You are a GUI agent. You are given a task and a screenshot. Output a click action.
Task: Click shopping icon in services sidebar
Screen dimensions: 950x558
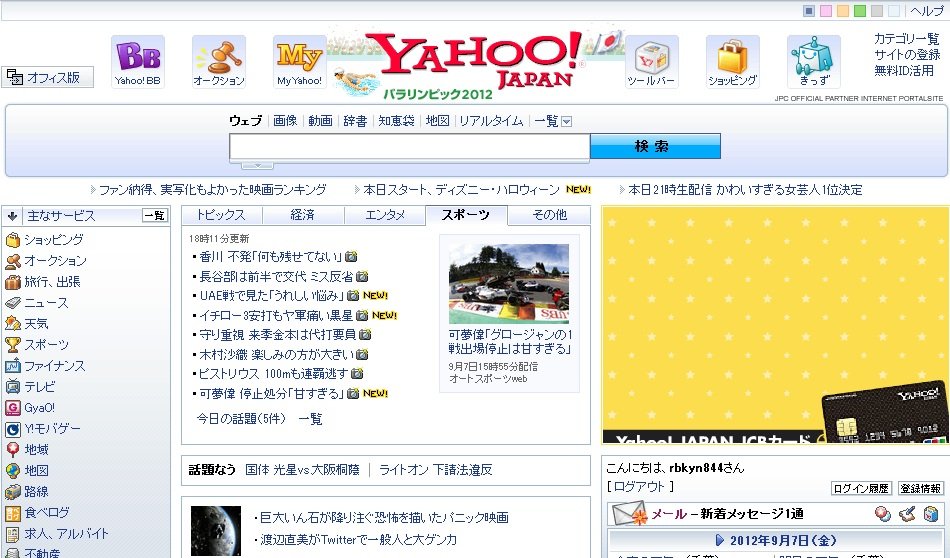click(x=13, y=240)
